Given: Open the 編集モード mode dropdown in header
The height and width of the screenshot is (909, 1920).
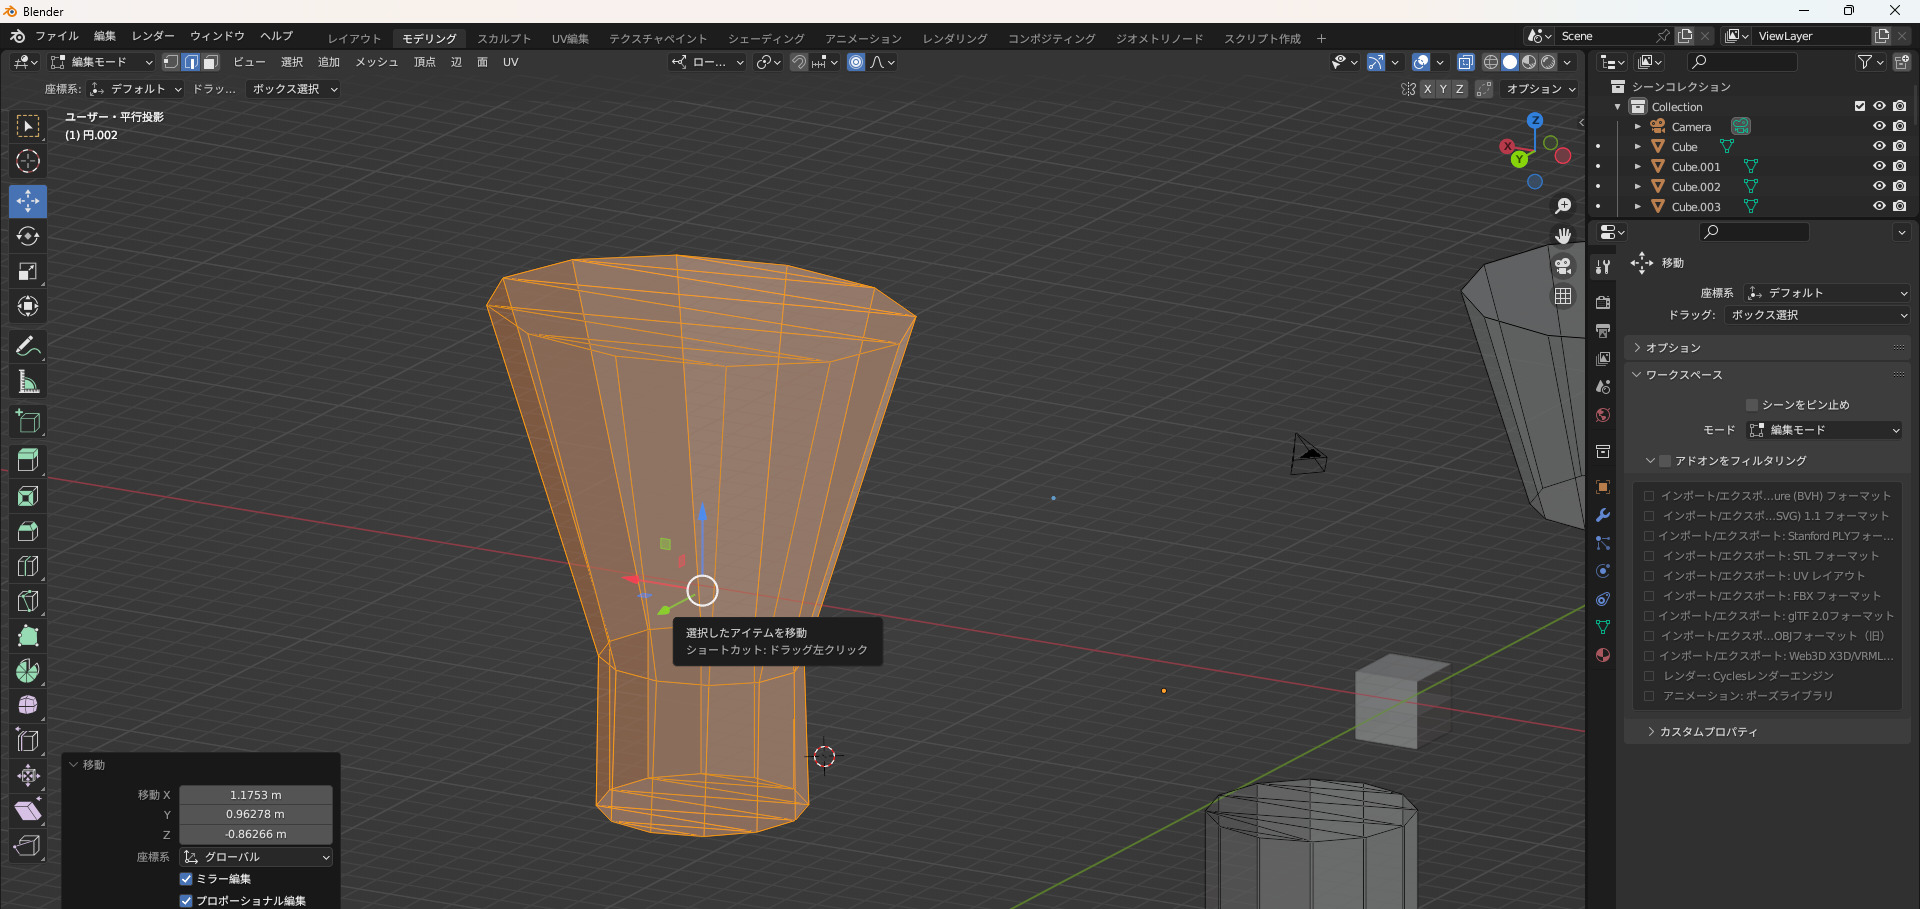Looking at the screenshot, I should pos(101,62).
